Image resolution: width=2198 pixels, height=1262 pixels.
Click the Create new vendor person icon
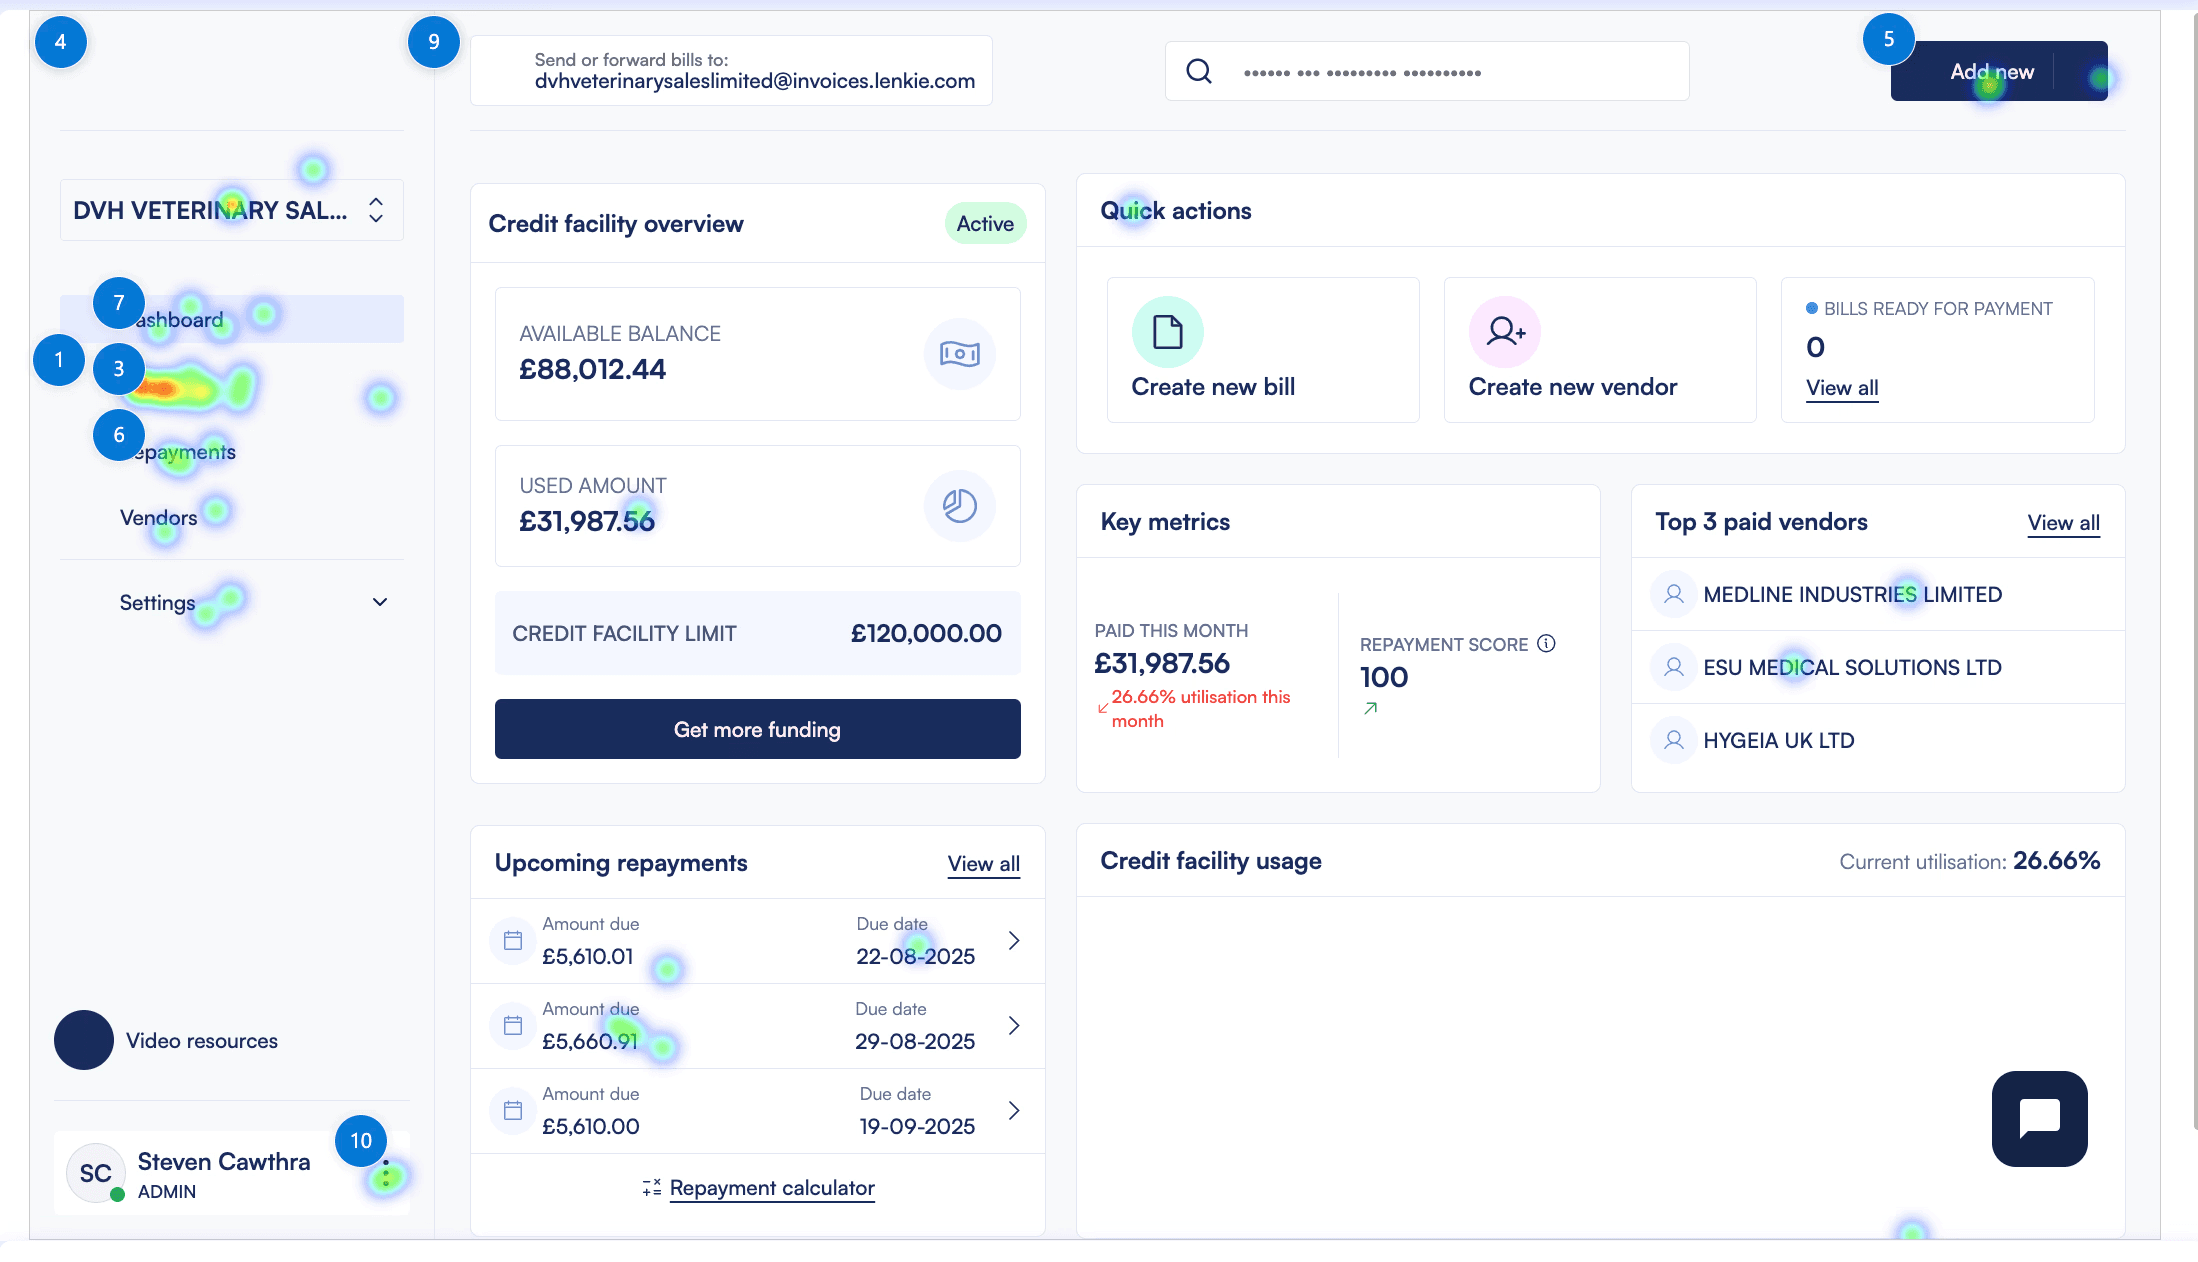(1504, 332)
